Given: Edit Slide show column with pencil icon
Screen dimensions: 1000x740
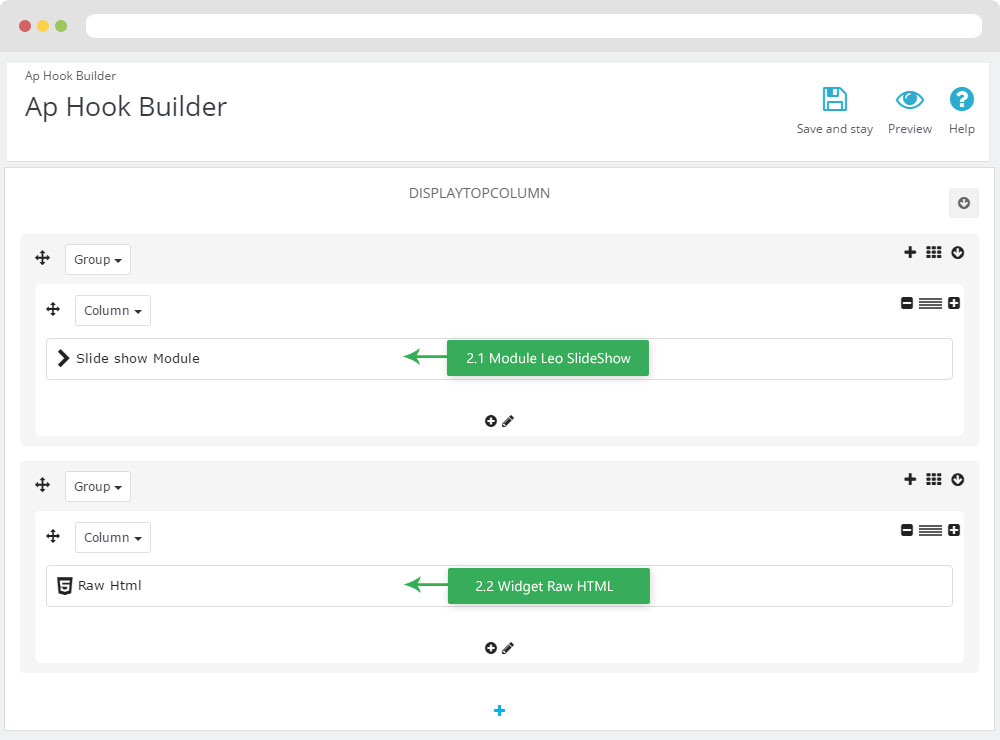Looking at the screenshot, I should 508,421.
